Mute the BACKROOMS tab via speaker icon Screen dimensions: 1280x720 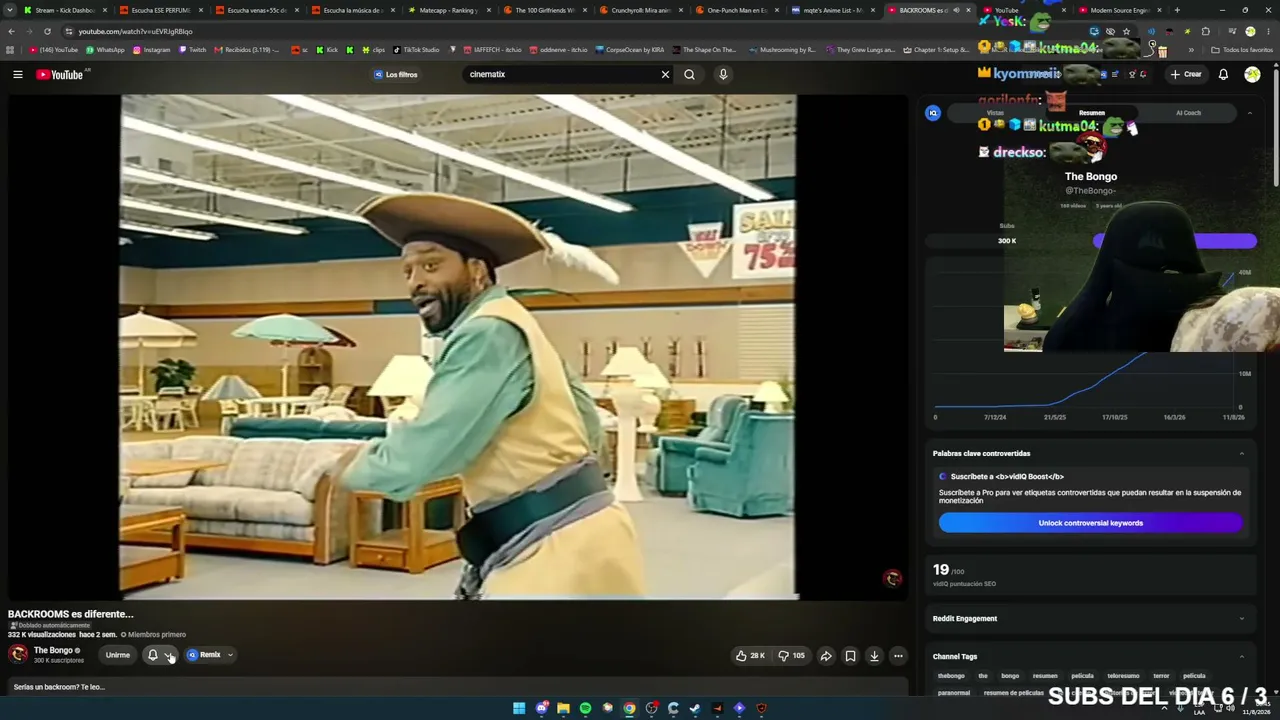click(x=956, y=10)
